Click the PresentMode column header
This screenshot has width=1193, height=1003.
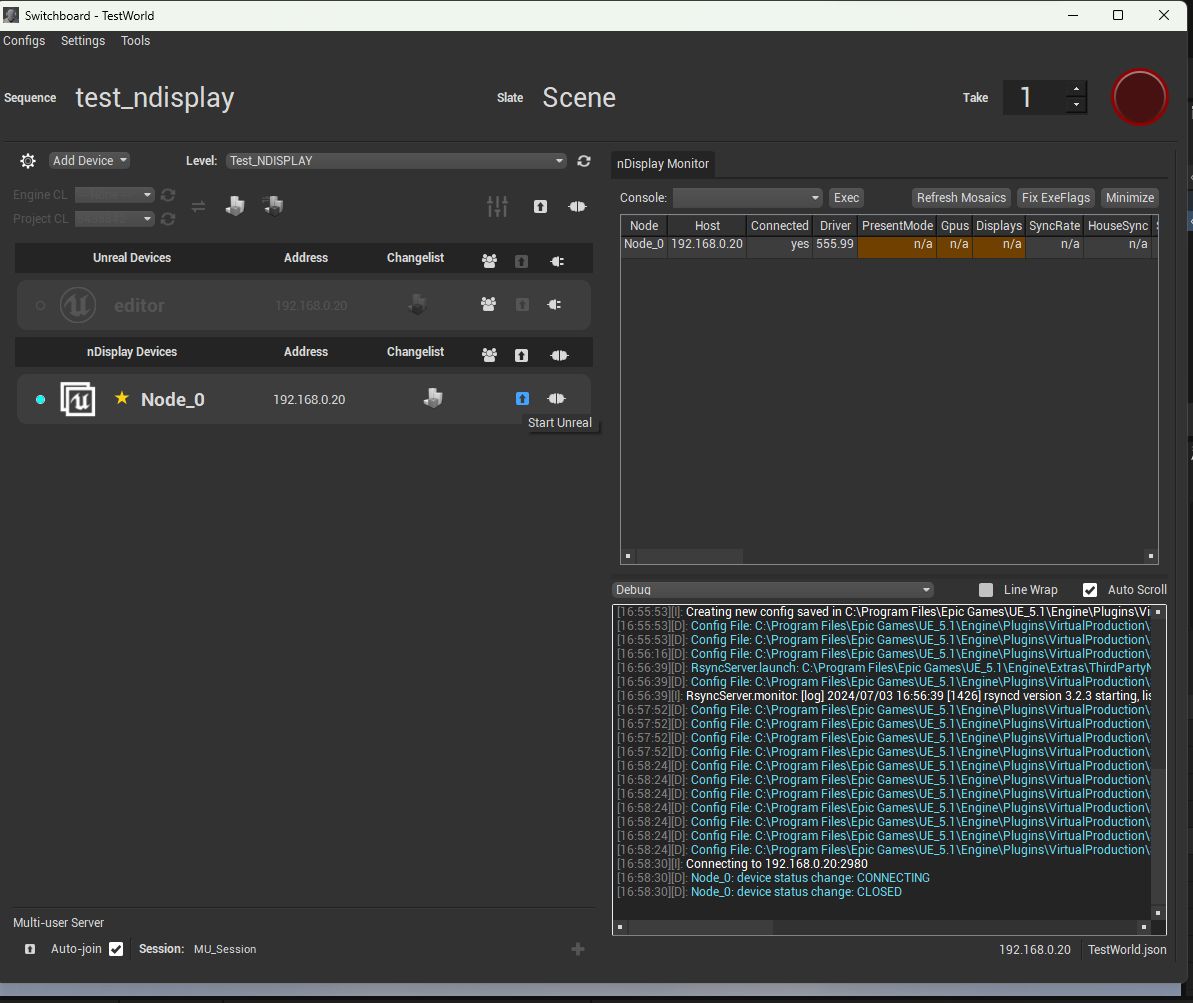tap(897, 225)
